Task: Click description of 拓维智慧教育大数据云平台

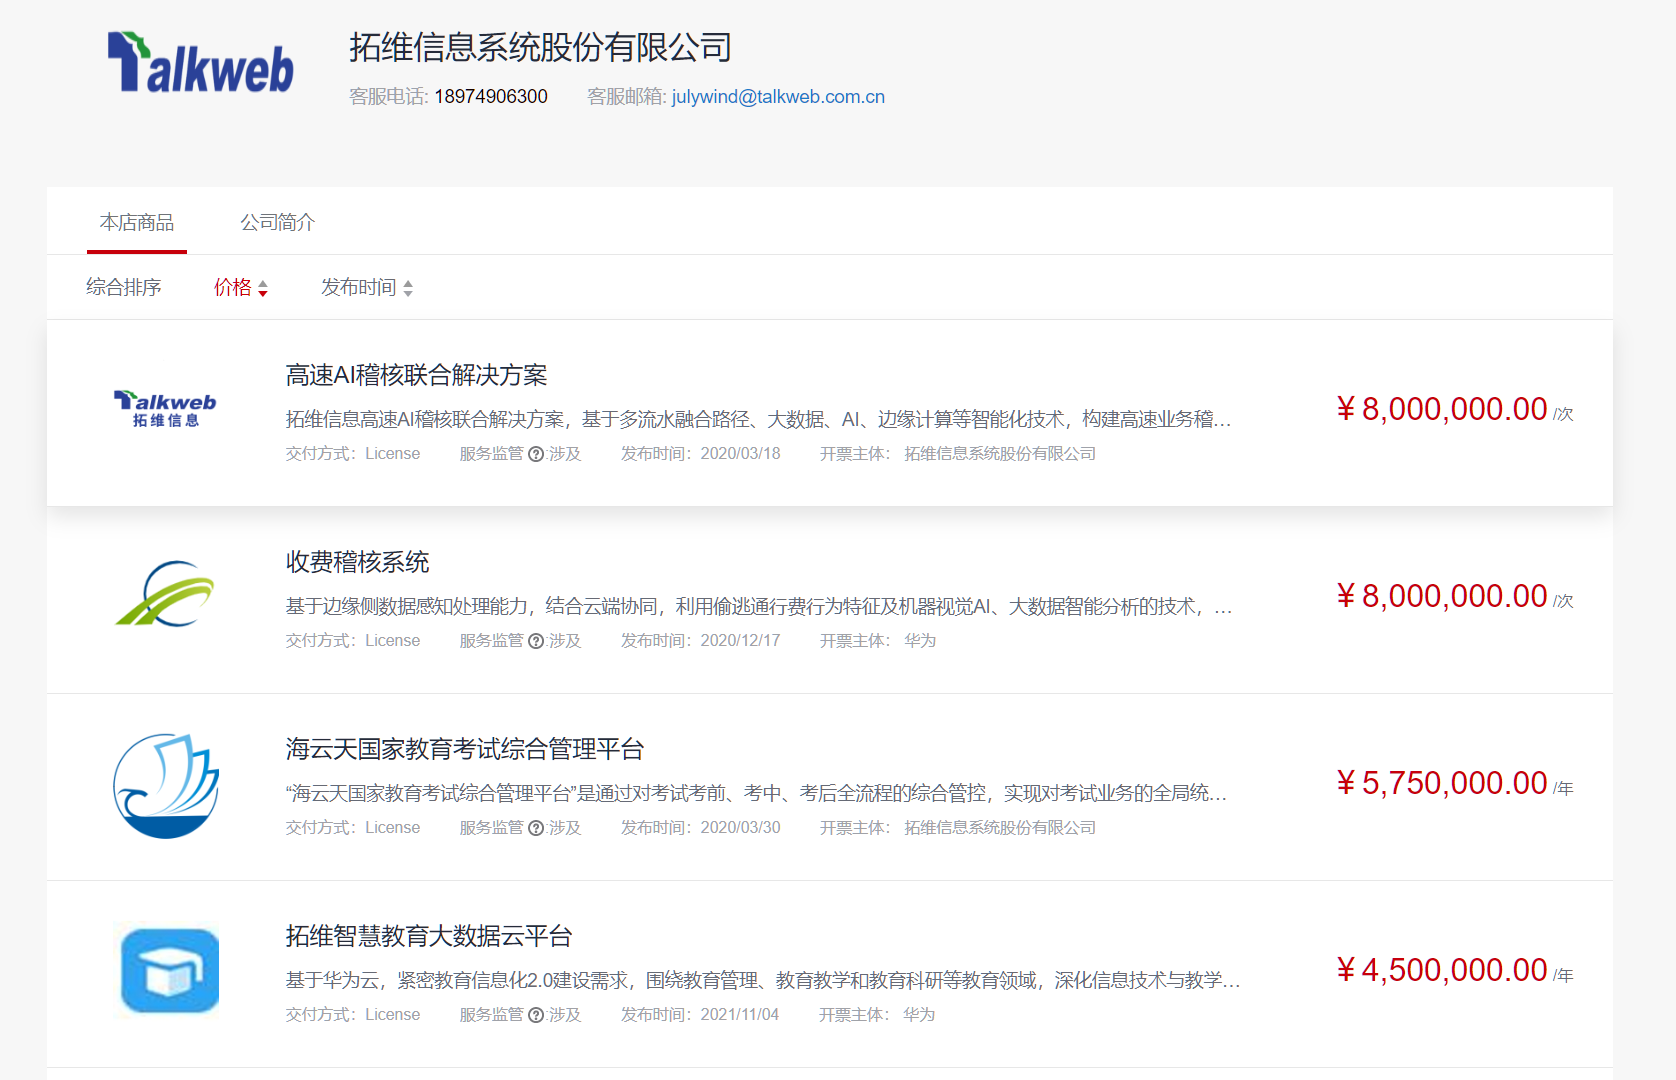Action: pyautogui.click(x=763, y=981)
